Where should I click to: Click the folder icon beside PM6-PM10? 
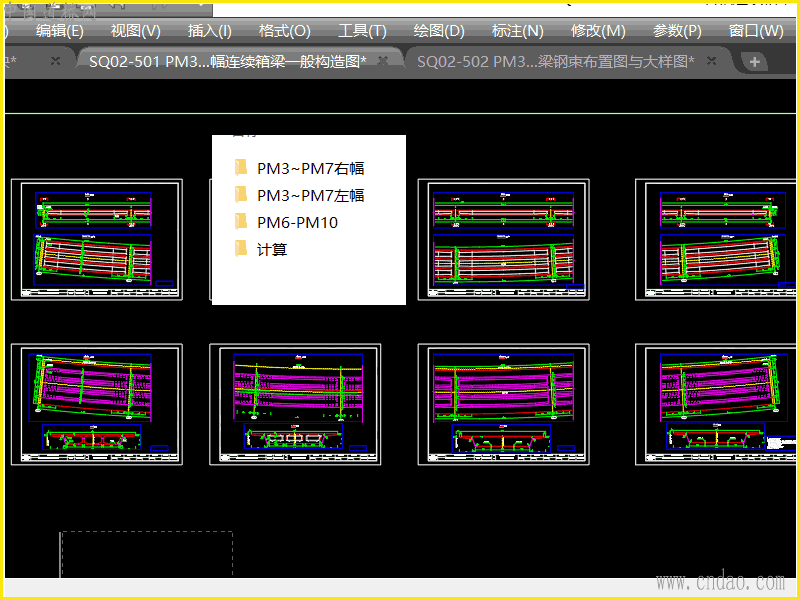[241, 221]
